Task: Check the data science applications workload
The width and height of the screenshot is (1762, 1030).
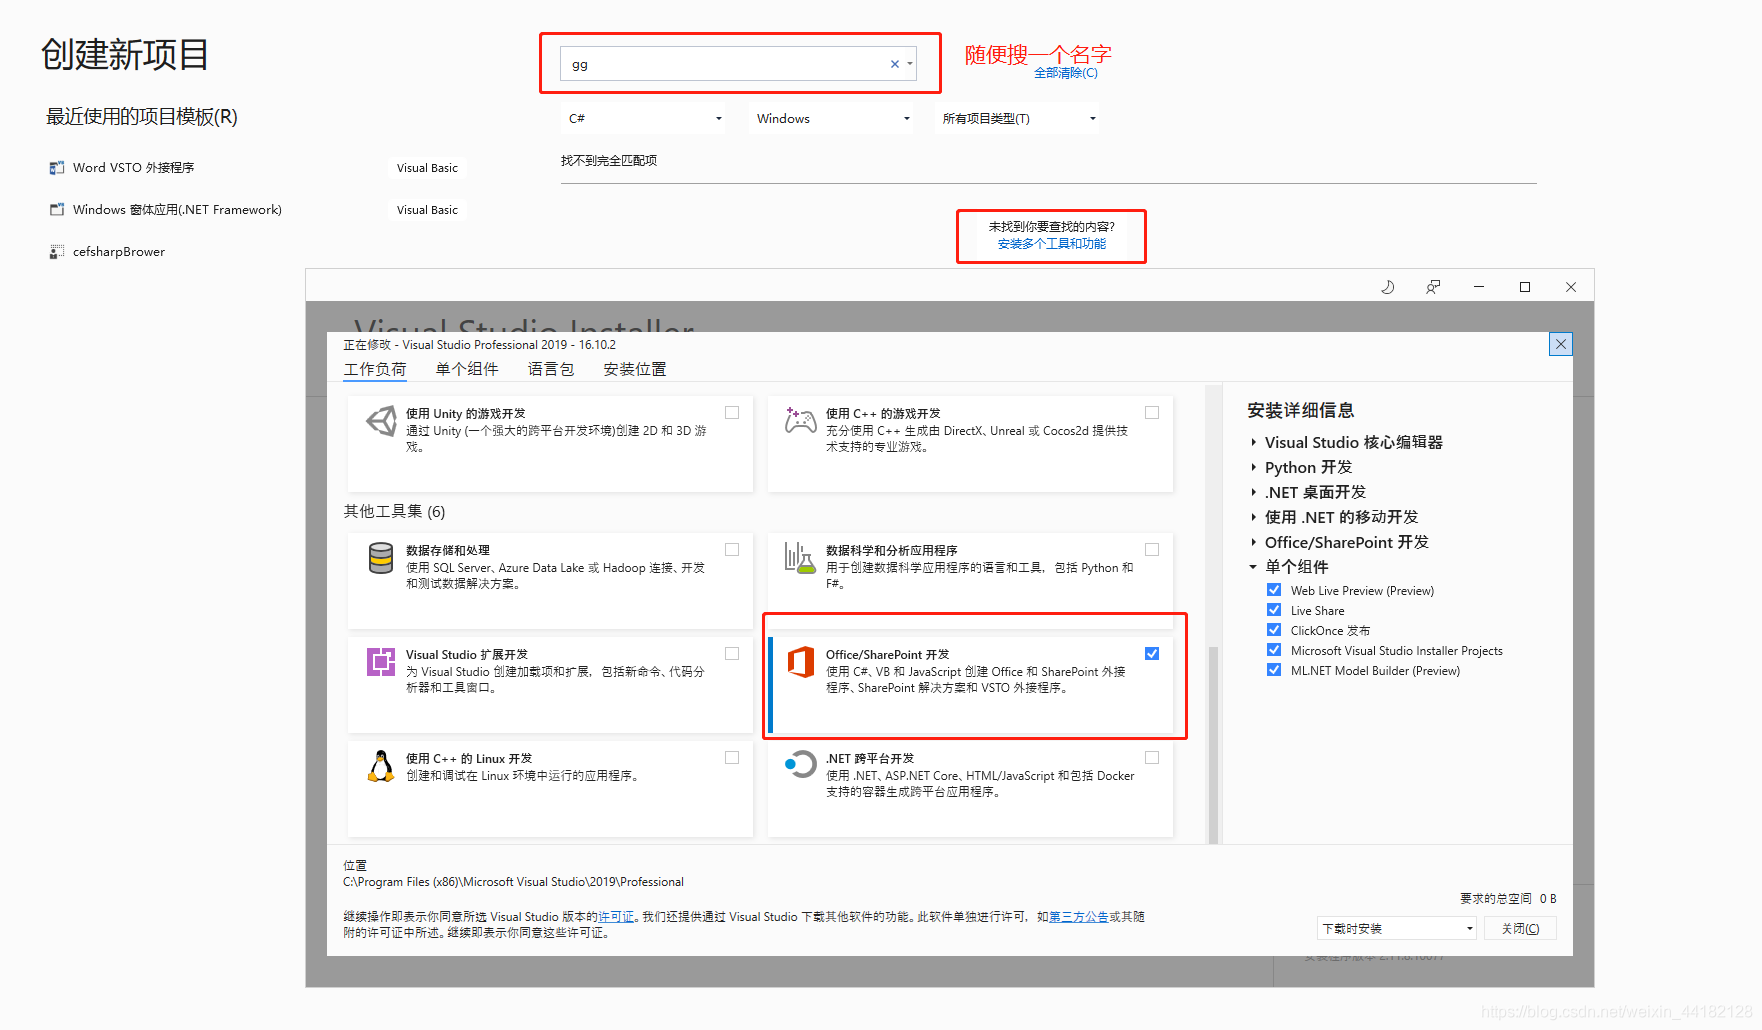Action: coord(1152,550)
